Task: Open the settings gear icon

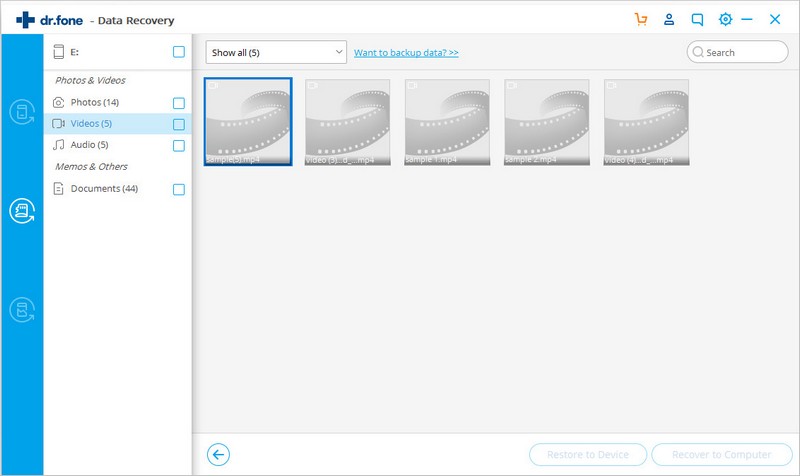Action: tap(725, 19)
